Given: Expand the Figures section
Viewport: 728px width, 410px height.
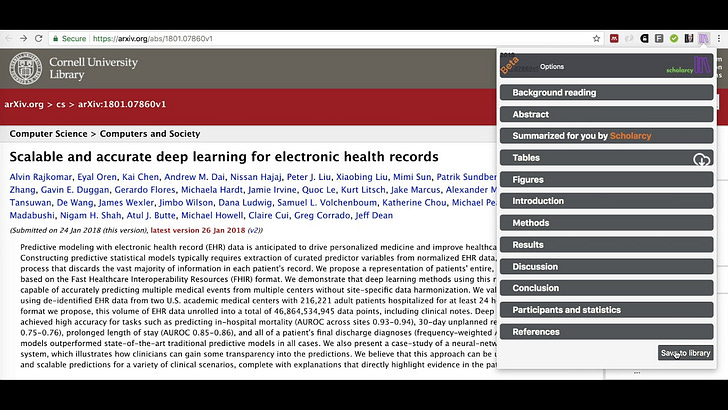Looking at the screenshot, I should [606, 179].
